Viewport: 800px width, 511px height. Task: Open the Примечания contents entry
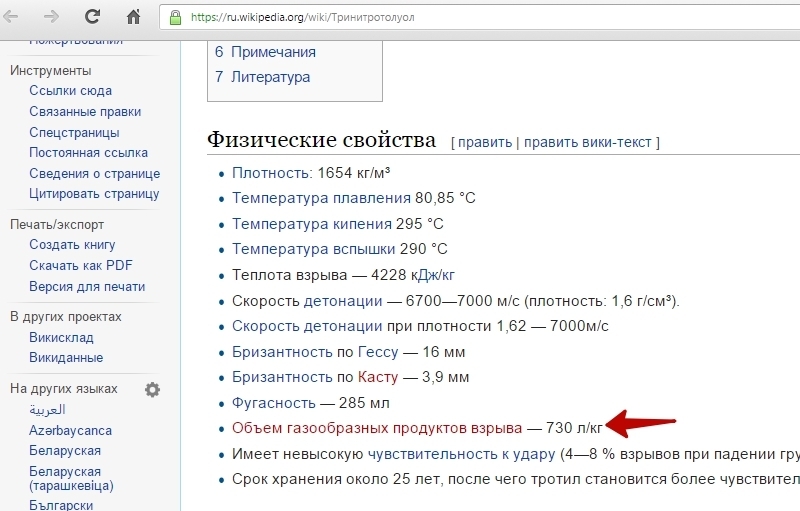pyautogui.click(x=272, y=52)
